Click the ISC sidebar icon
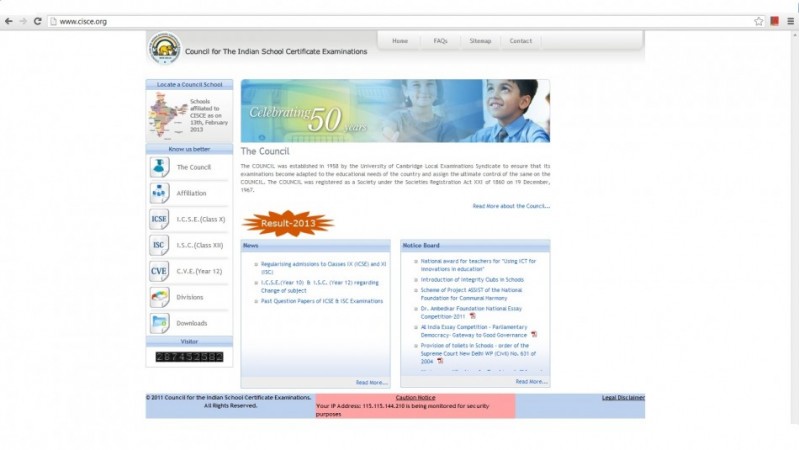The image size is (799, 450). click(x=159, y=245)
